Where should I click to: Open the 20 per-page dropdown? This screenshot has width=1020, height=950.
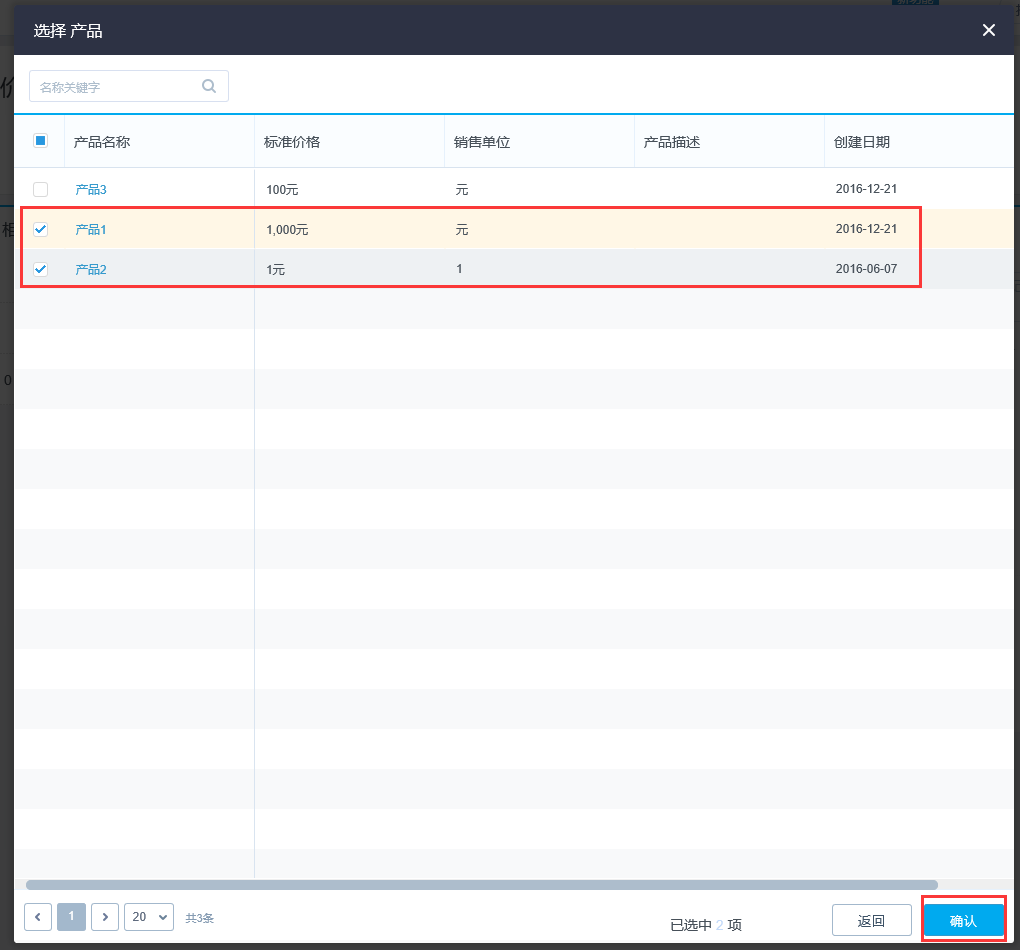(149, 917)
